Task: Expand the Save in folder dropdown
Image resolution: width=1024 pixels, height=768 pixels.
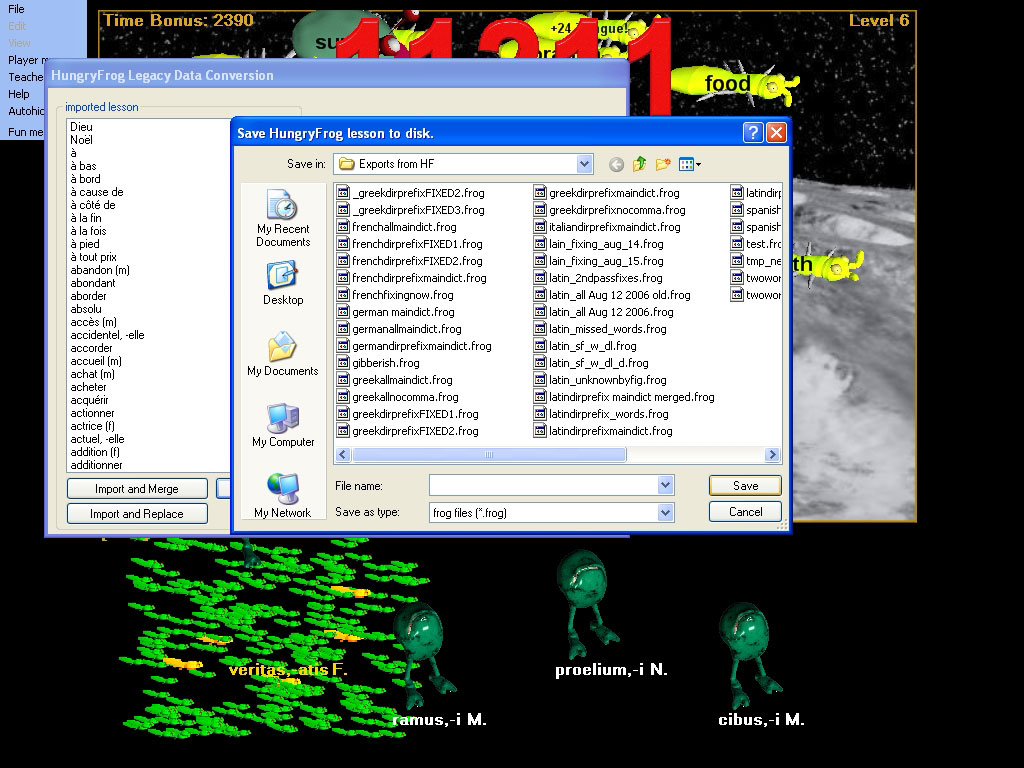Action: (x=585, y=164)
